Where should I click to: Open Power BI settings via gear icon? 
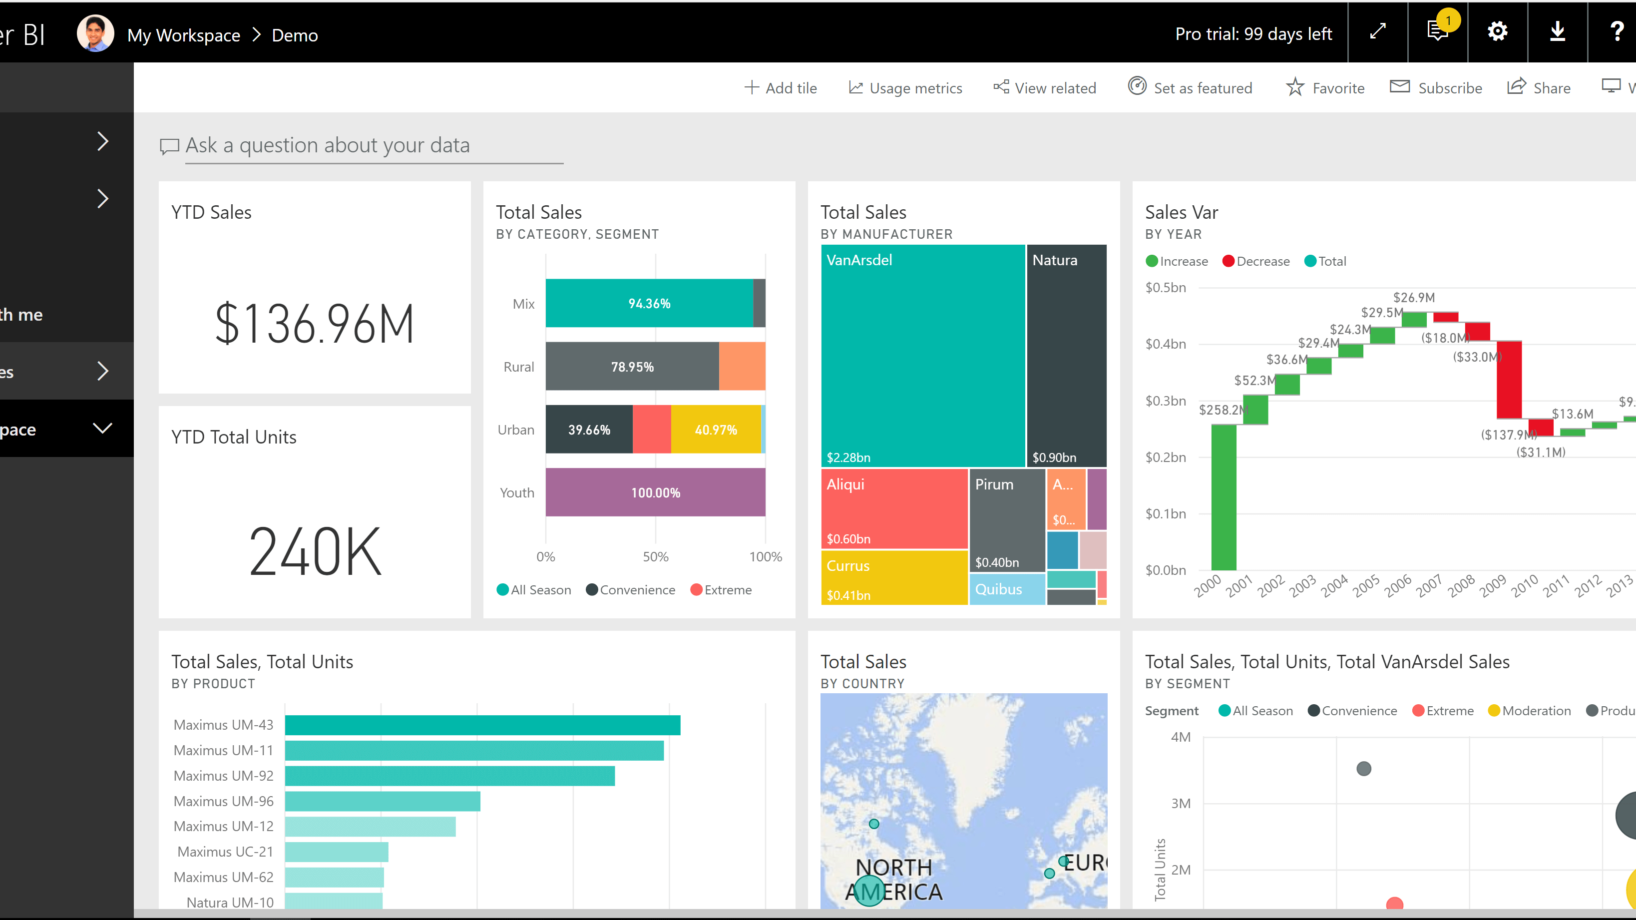click(1497, 31)
